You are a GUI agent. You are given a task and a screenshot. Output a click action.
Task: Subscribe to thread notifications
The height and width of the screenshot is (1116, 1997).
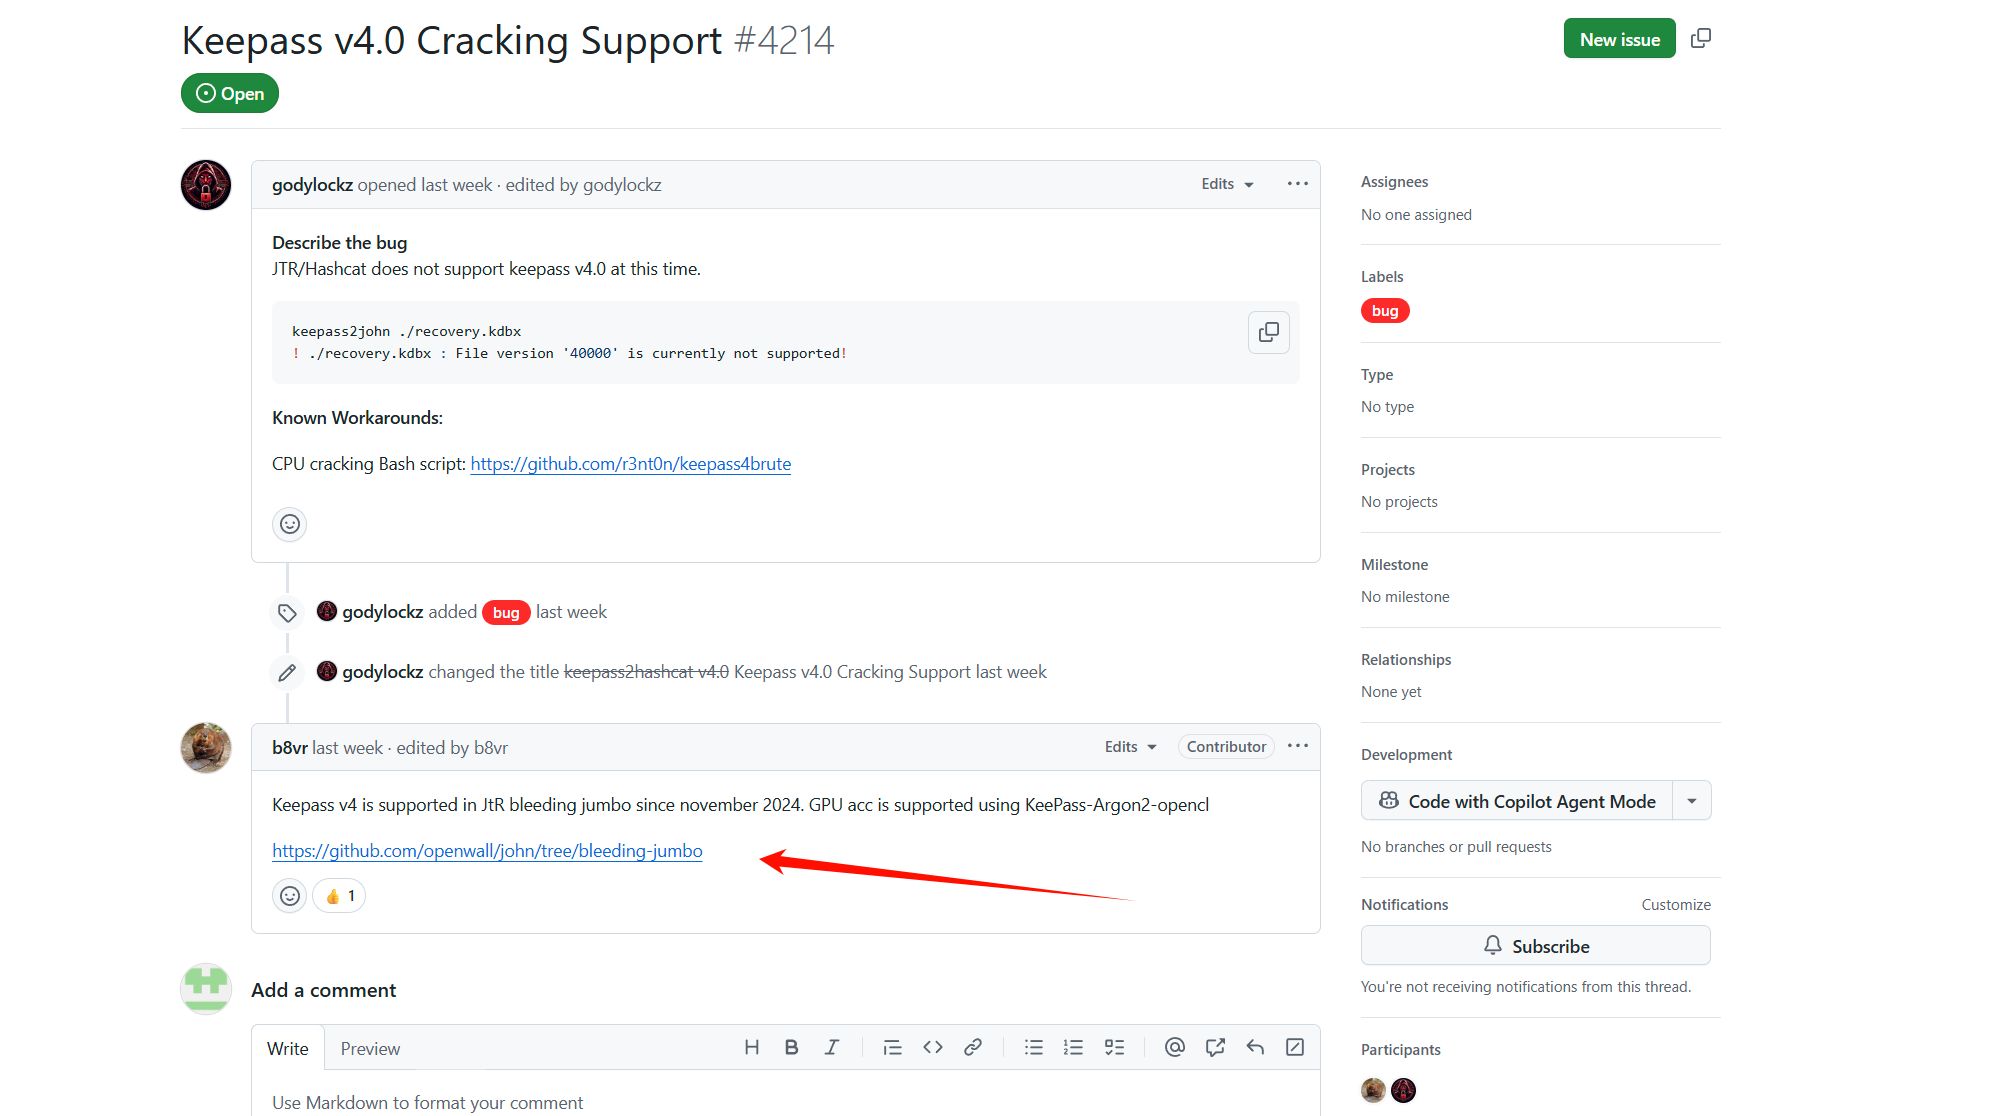pyautogui.click(x=1535, y=946)
